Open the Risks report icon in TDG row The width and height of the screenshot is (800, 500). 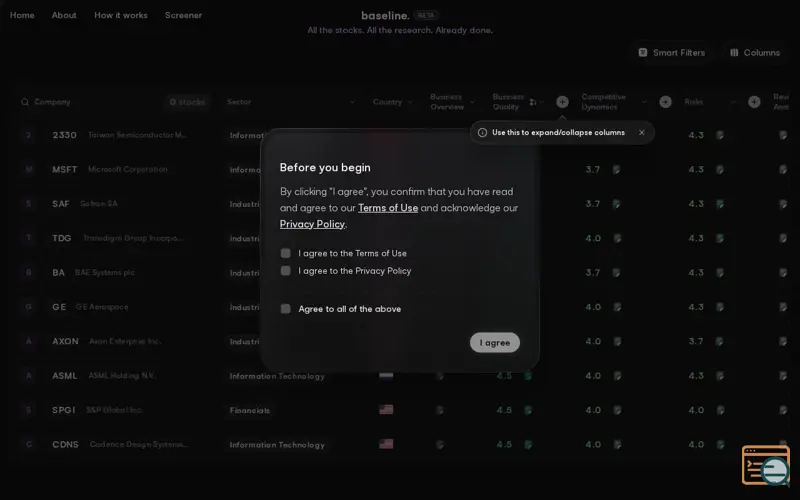tap(720, 238)
